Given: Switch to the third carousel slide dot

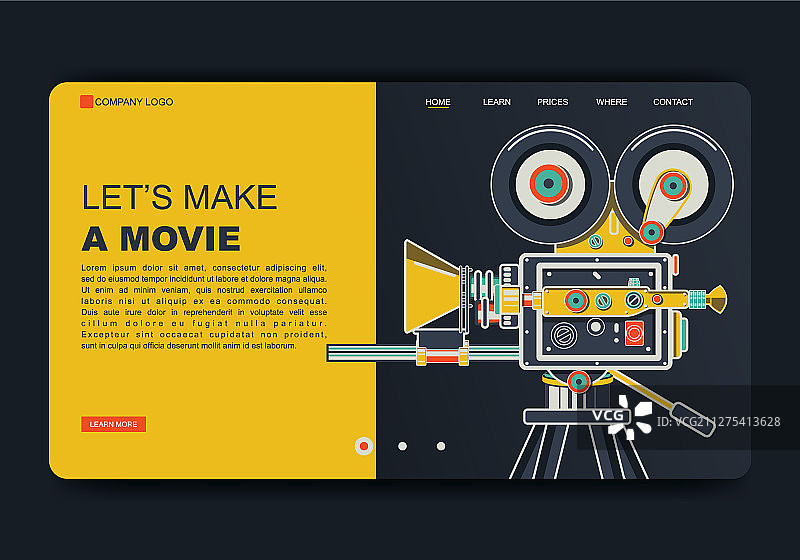Looking at the screenshot, I should click(x=440, y=446).
